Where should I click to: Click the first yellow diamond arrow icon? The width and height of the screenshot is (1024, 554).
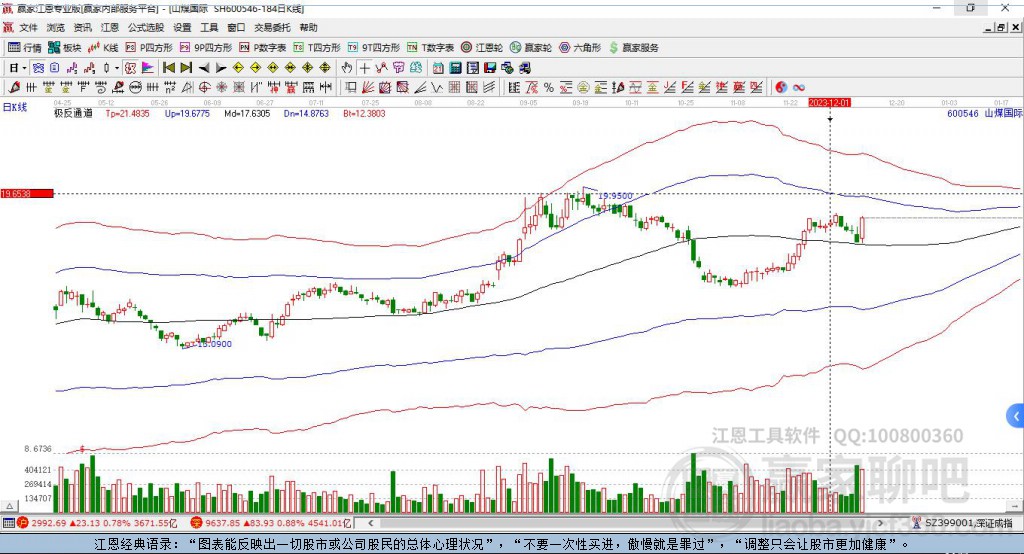[238, 68]
